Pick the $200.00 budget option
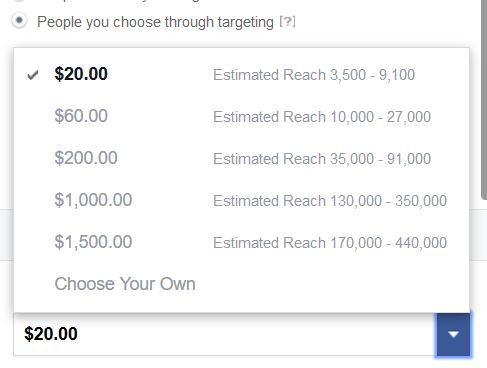The width and height of the screenshot is (487, 368). point(241,158)
